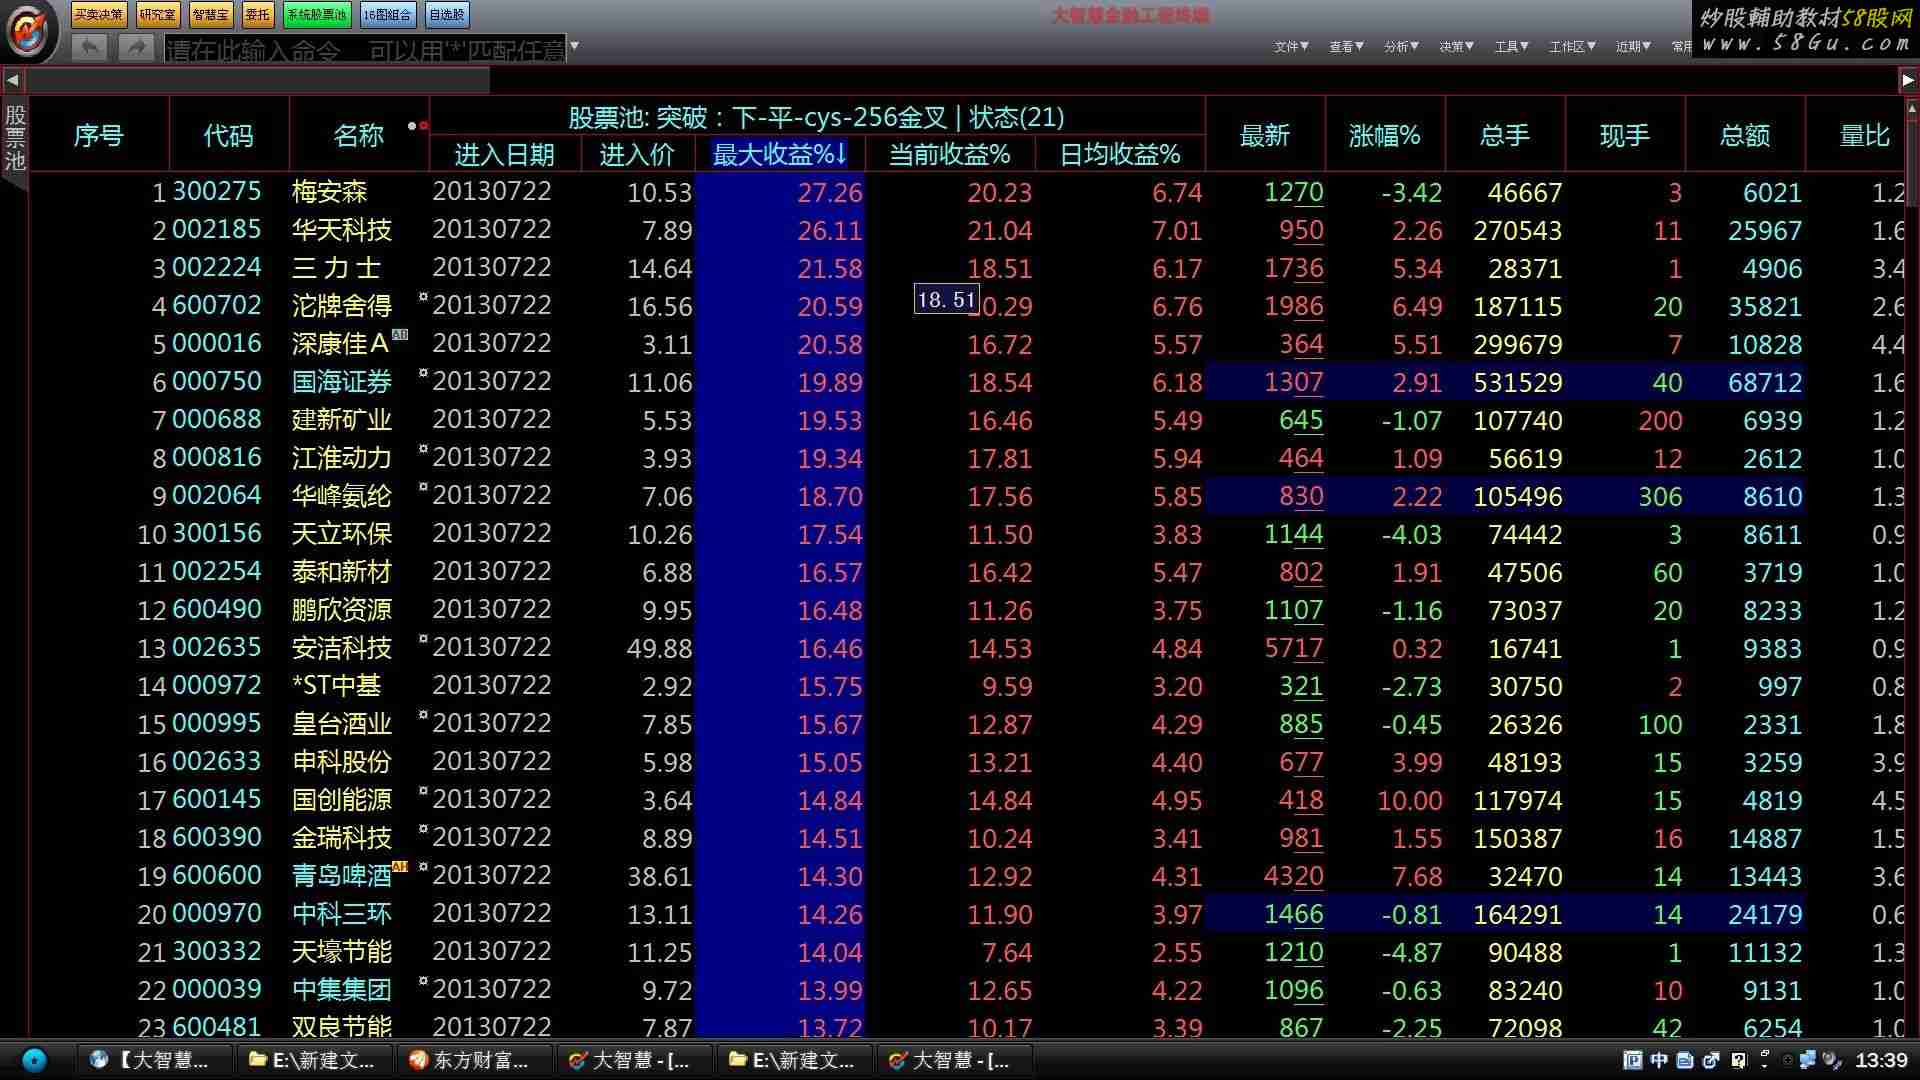Screen dimensions: 1920x1080
Task: Sort by 名称 column header
Action: tap(359, 135)
